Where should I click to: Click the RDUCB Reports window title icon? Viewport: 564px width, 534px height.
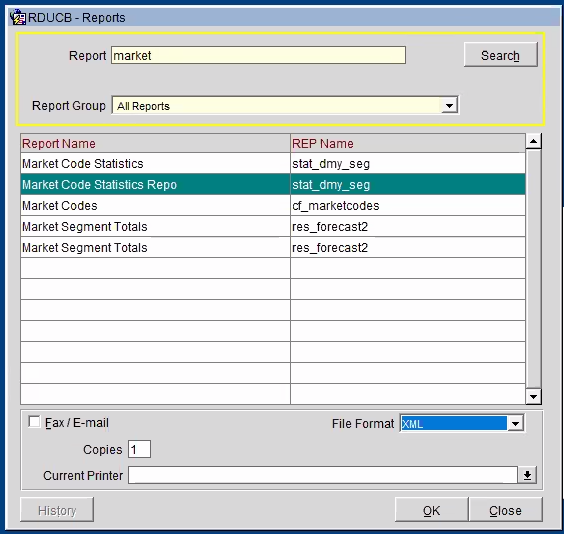tap(18, 17)
